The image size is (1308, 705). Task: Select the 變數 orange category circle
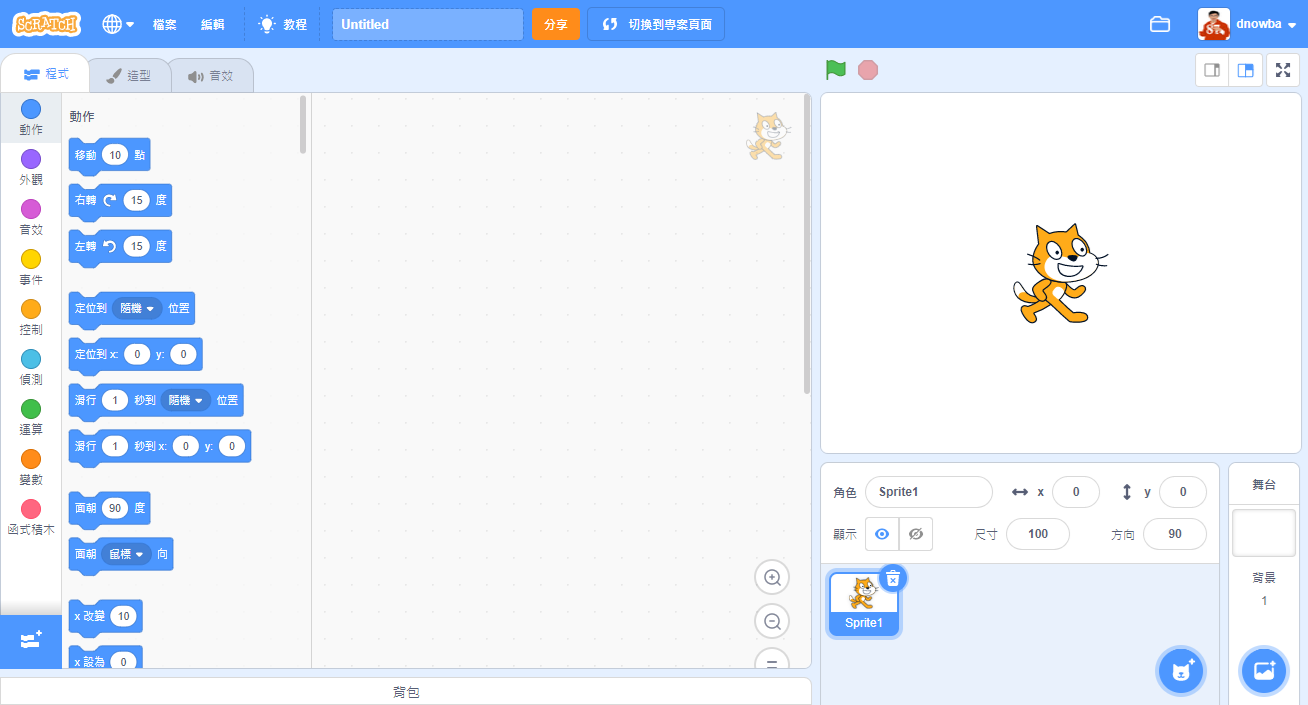pos(31,459)
